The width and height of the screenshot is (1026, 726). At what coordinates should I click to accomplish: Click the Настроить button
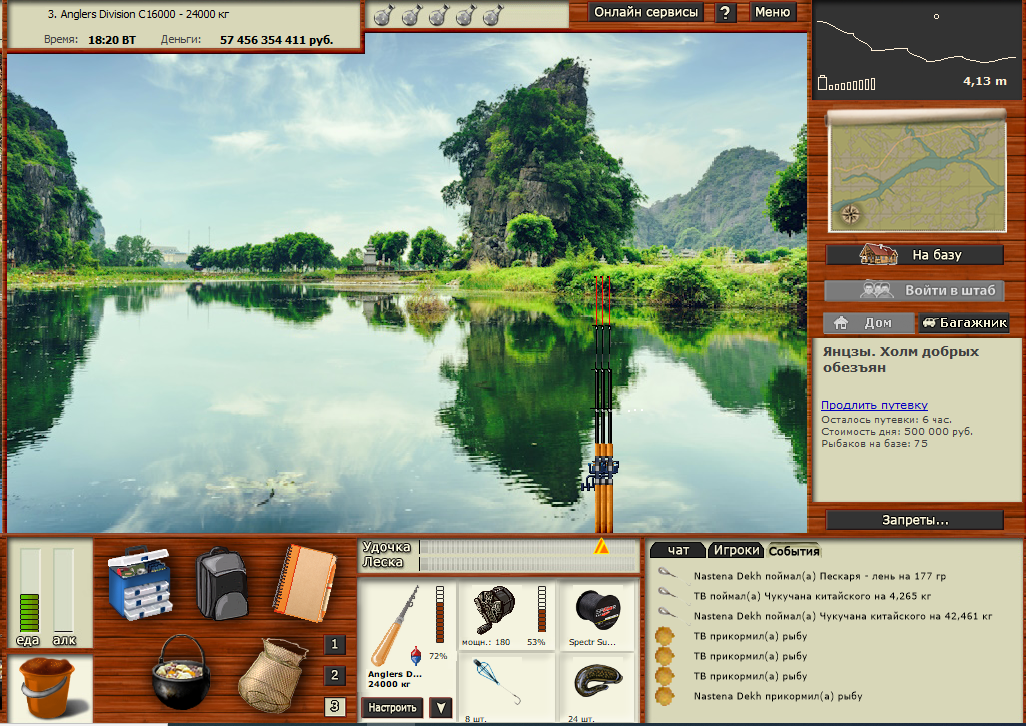pyautogui.click(x=392, y=708)
